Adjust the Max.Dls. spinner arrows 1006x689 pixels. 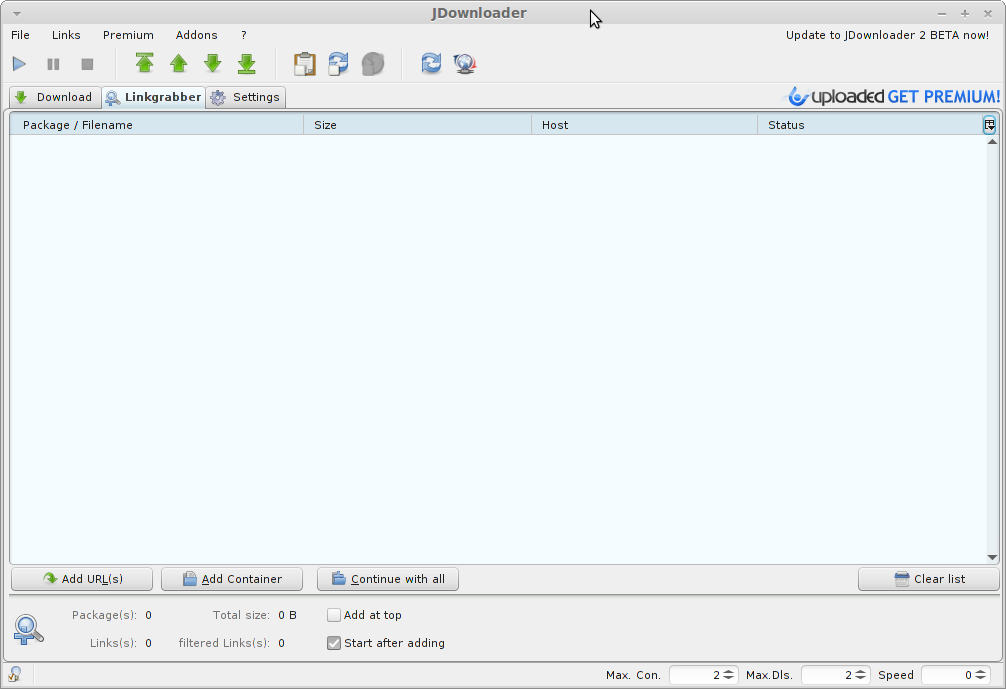(860, 675)
